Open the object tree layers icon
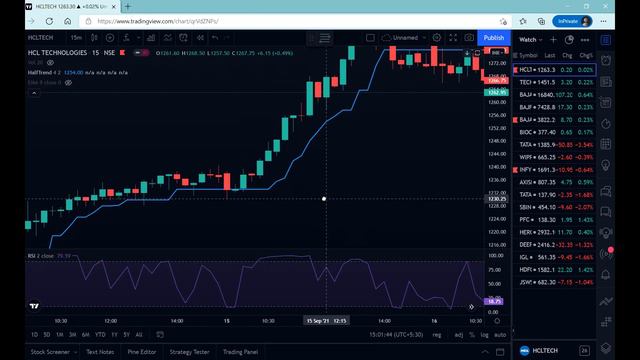 (606, 348)
